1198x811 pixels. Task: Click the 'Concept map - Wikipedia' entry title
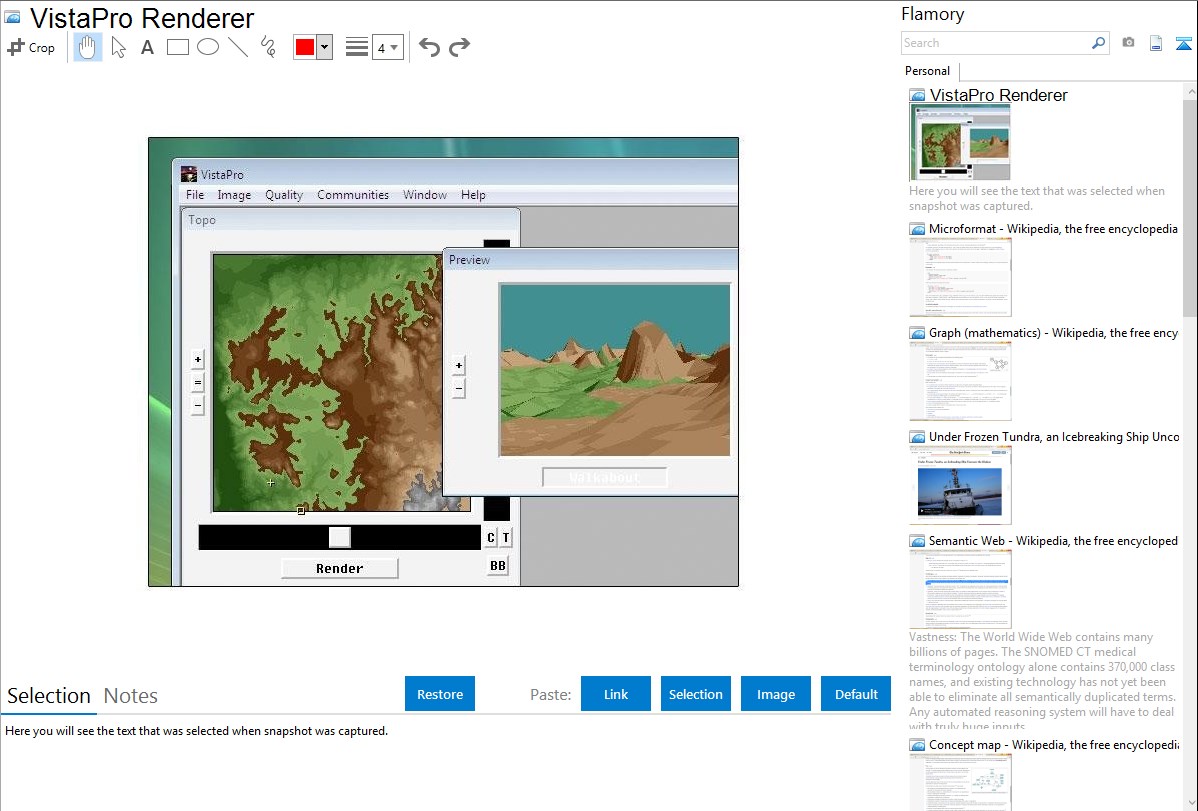click(x=1053, y=745)
